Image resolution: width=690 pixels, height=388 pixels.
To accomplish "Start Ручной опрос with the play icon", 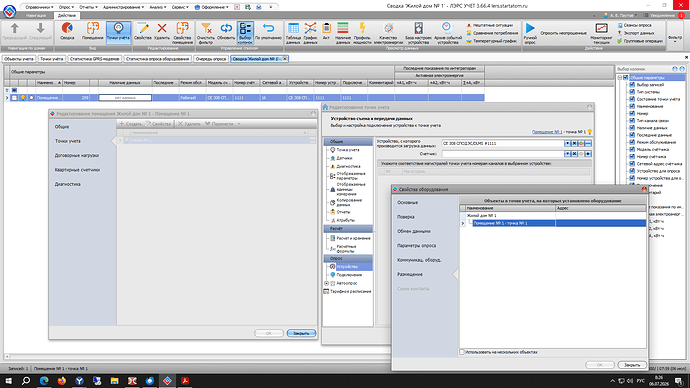I will [x=530, y=28].
